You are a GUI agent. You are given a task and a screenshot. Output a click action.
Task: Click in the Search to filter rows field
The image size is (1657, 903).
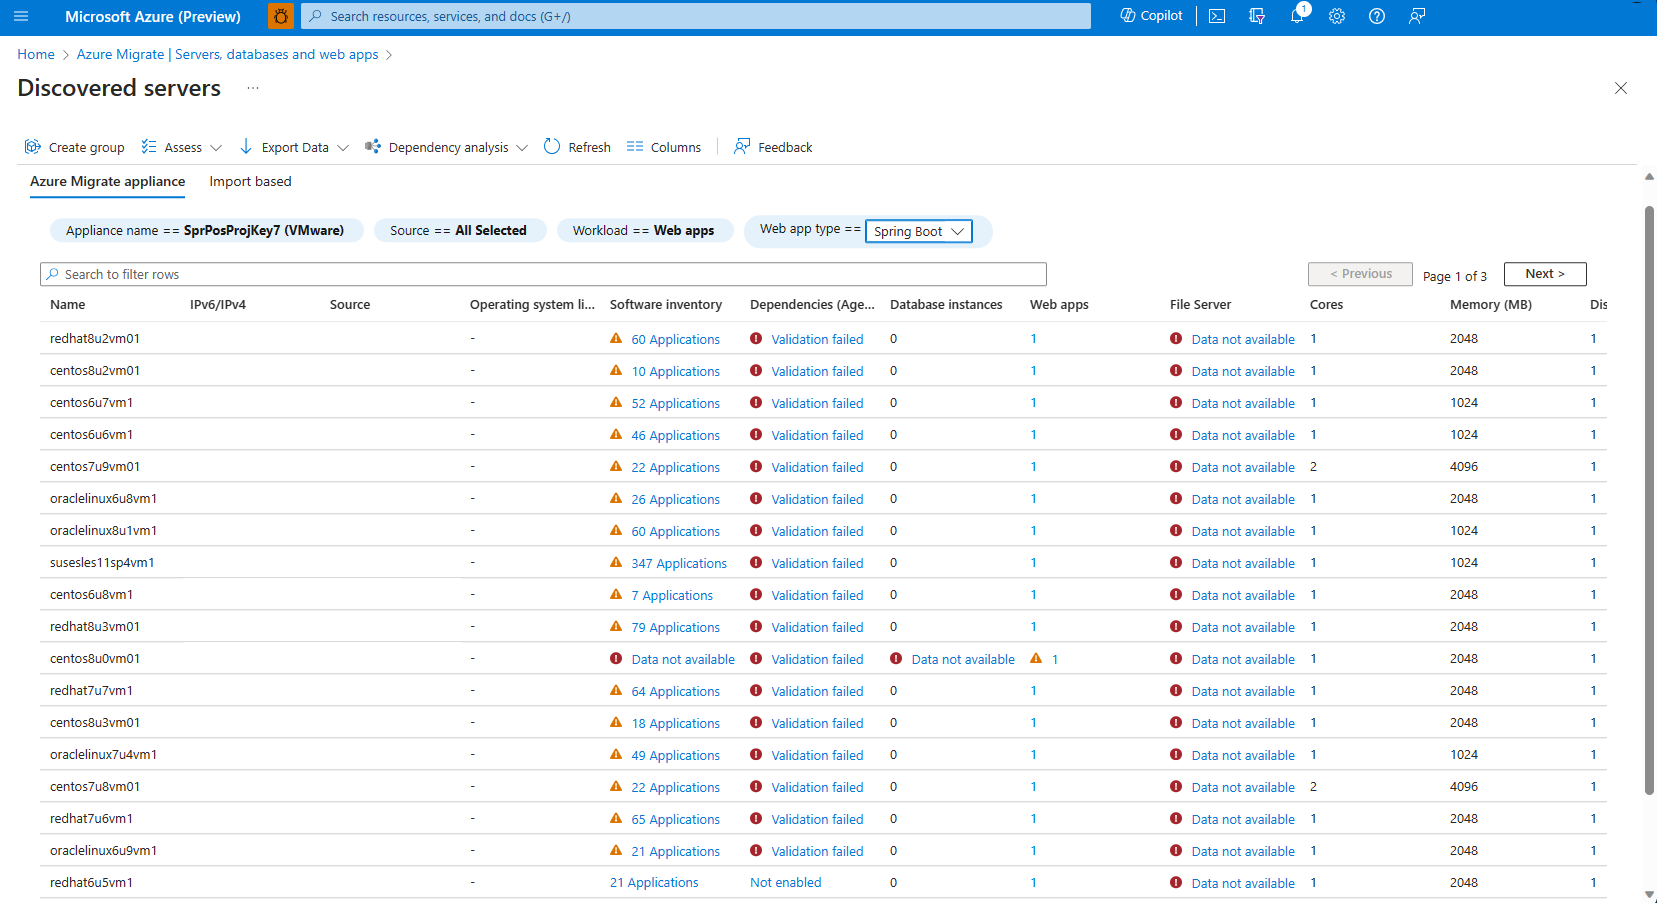tap(543, 274)
